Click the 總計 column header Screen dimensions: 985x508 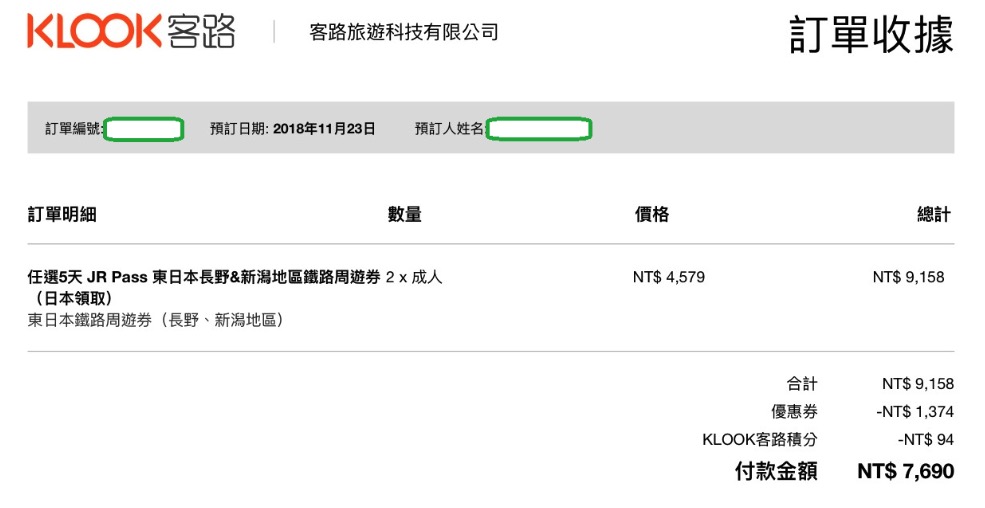point(933,214)
